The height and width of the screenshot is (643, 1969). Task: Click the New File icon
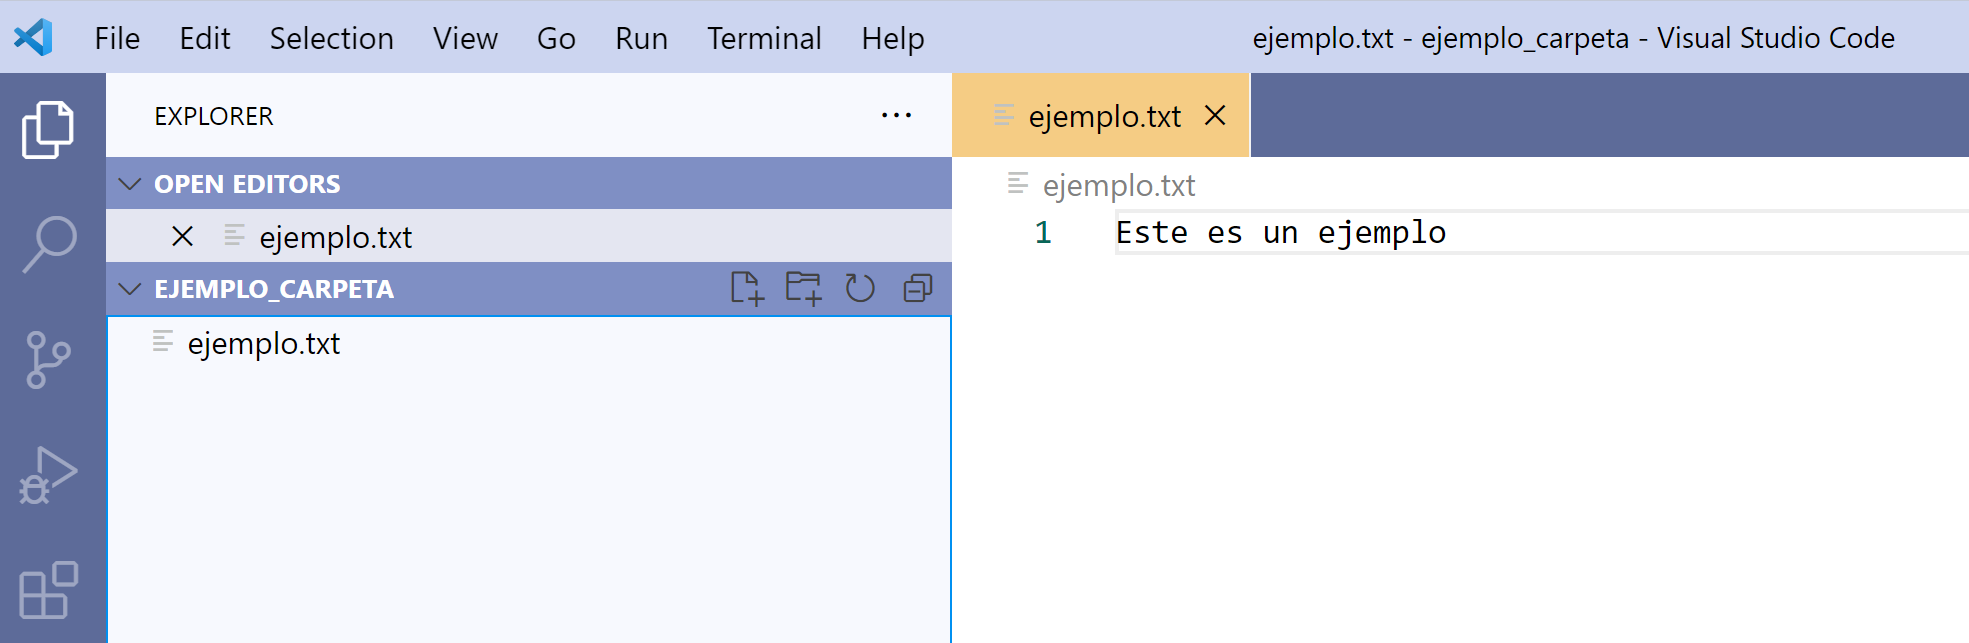pyautogui.click(x=746, y=289)
